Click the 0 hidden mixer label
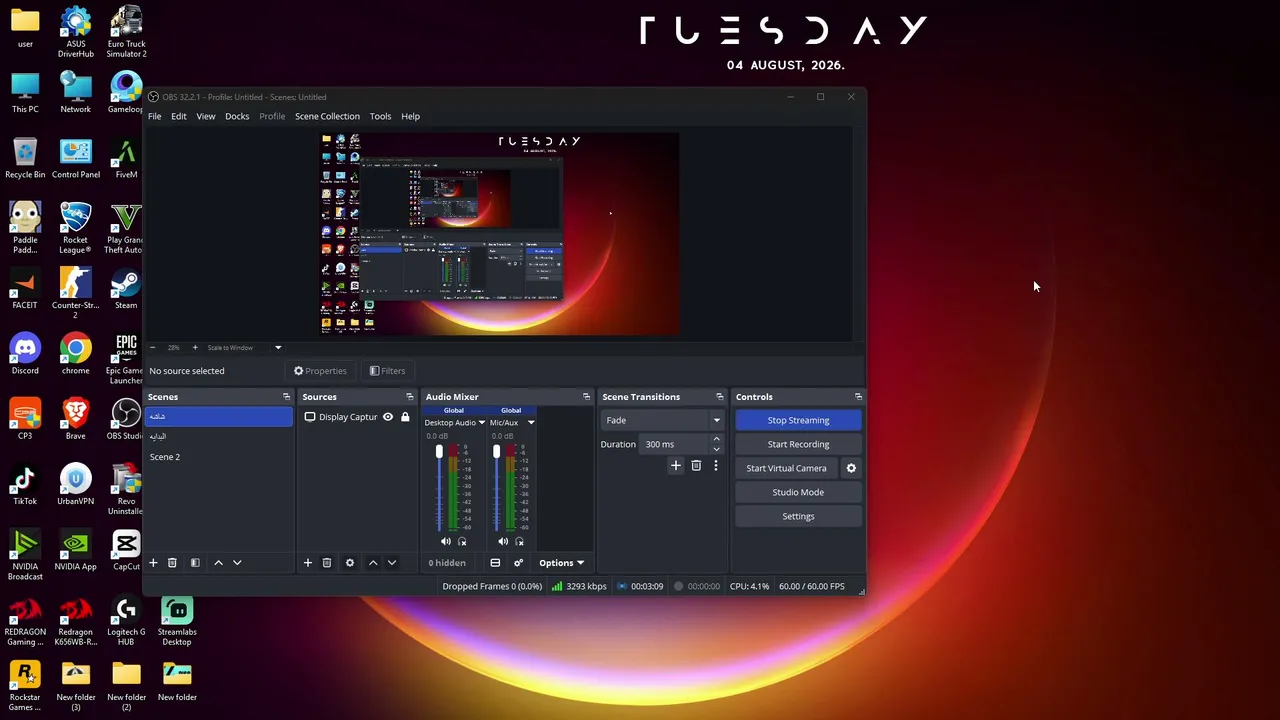The height and width of the screenshot is (720, 1280). 447,563
